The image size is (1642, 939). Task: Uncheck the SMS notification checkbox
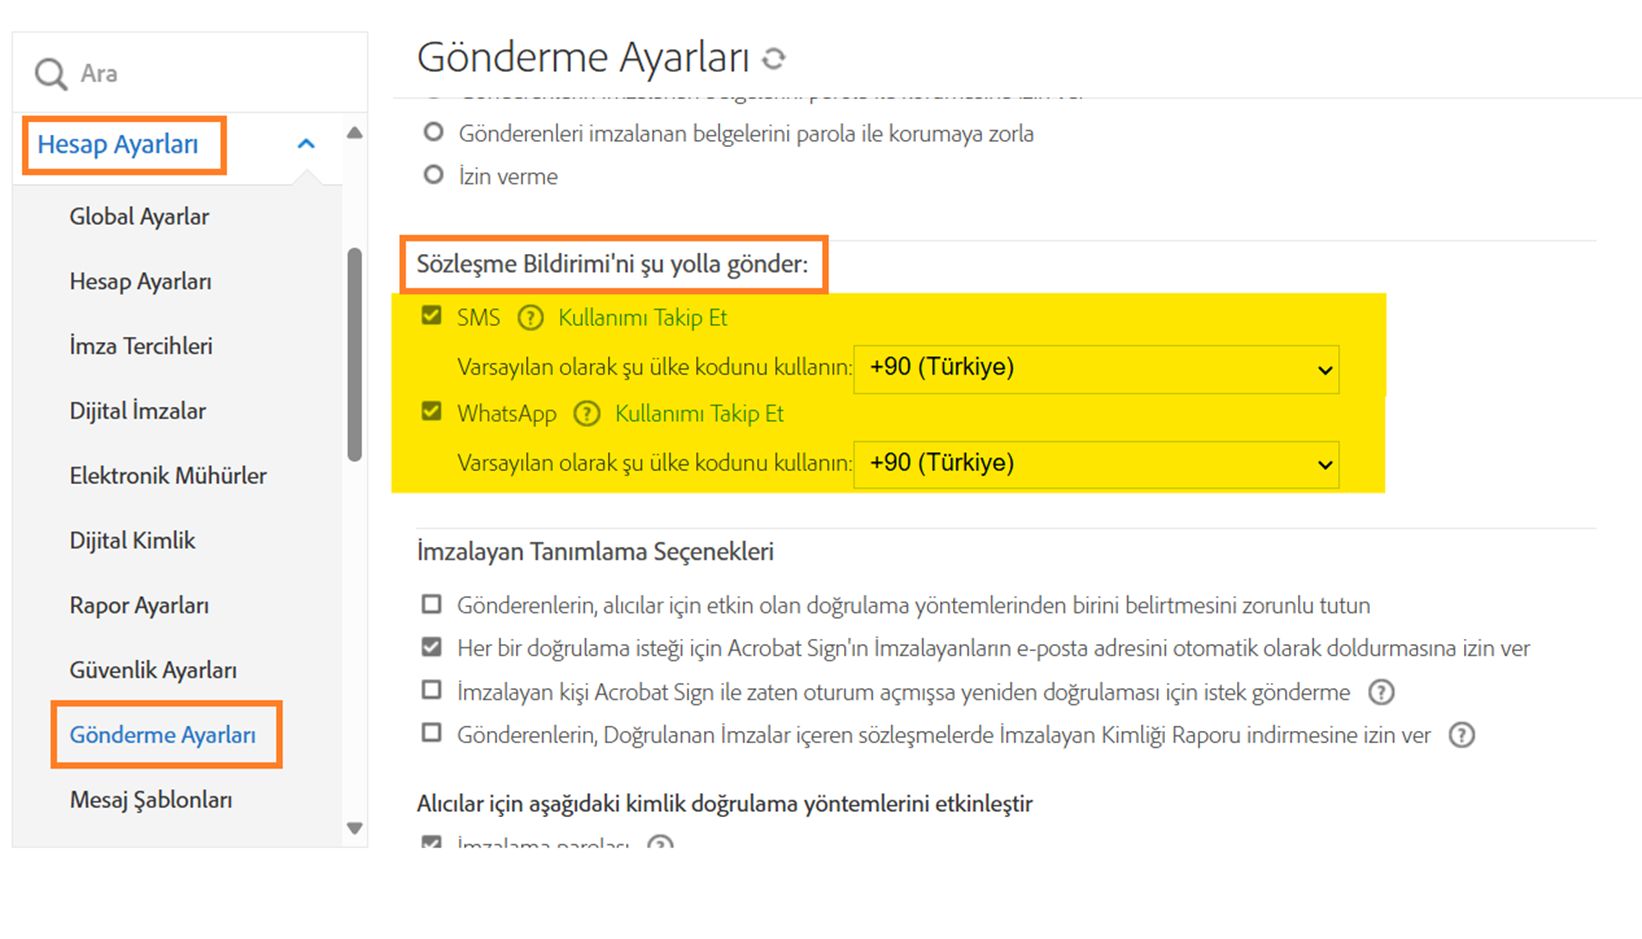click(432, 316)
